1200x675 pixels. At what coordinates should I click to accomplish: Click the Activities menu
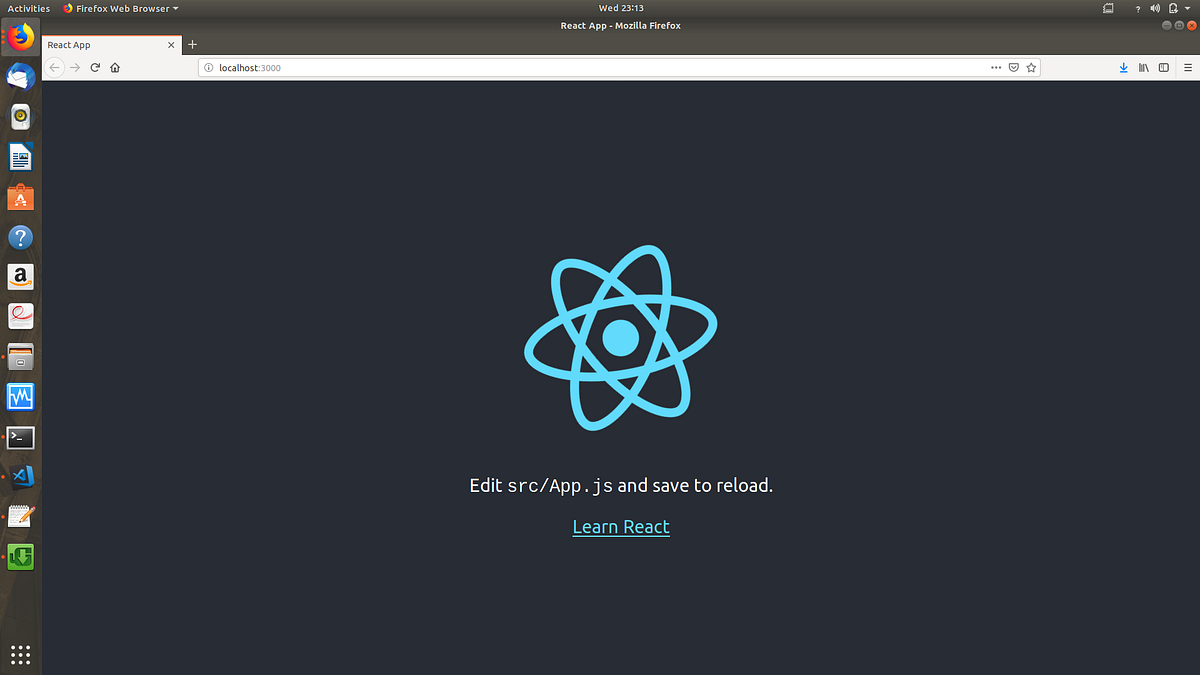coord(29,8)
